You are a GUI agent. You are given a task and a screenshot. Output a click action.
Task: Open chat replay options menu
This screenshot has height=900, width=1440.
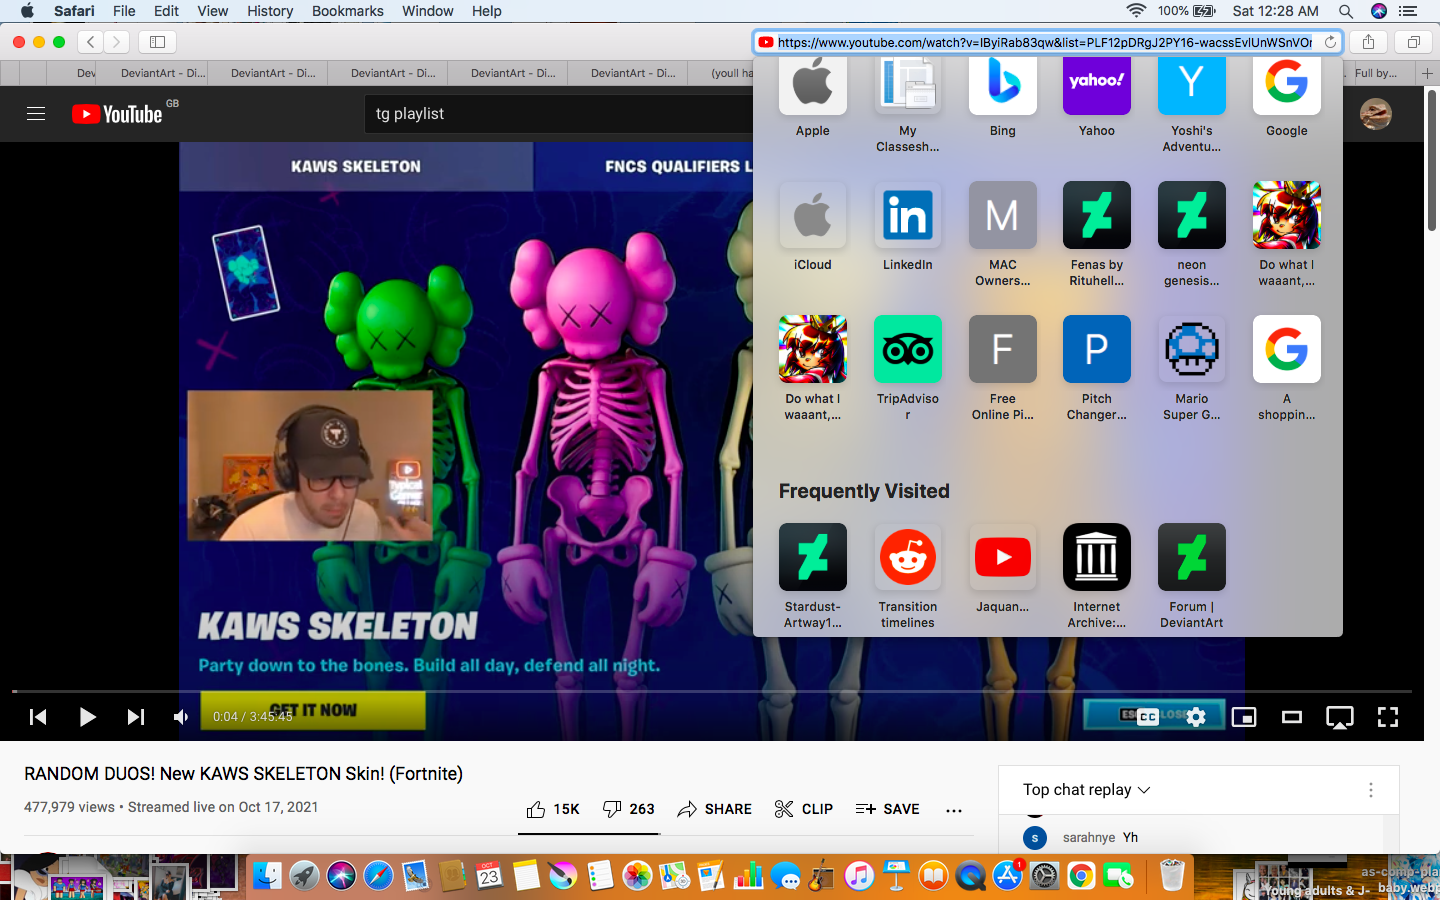1371,790
